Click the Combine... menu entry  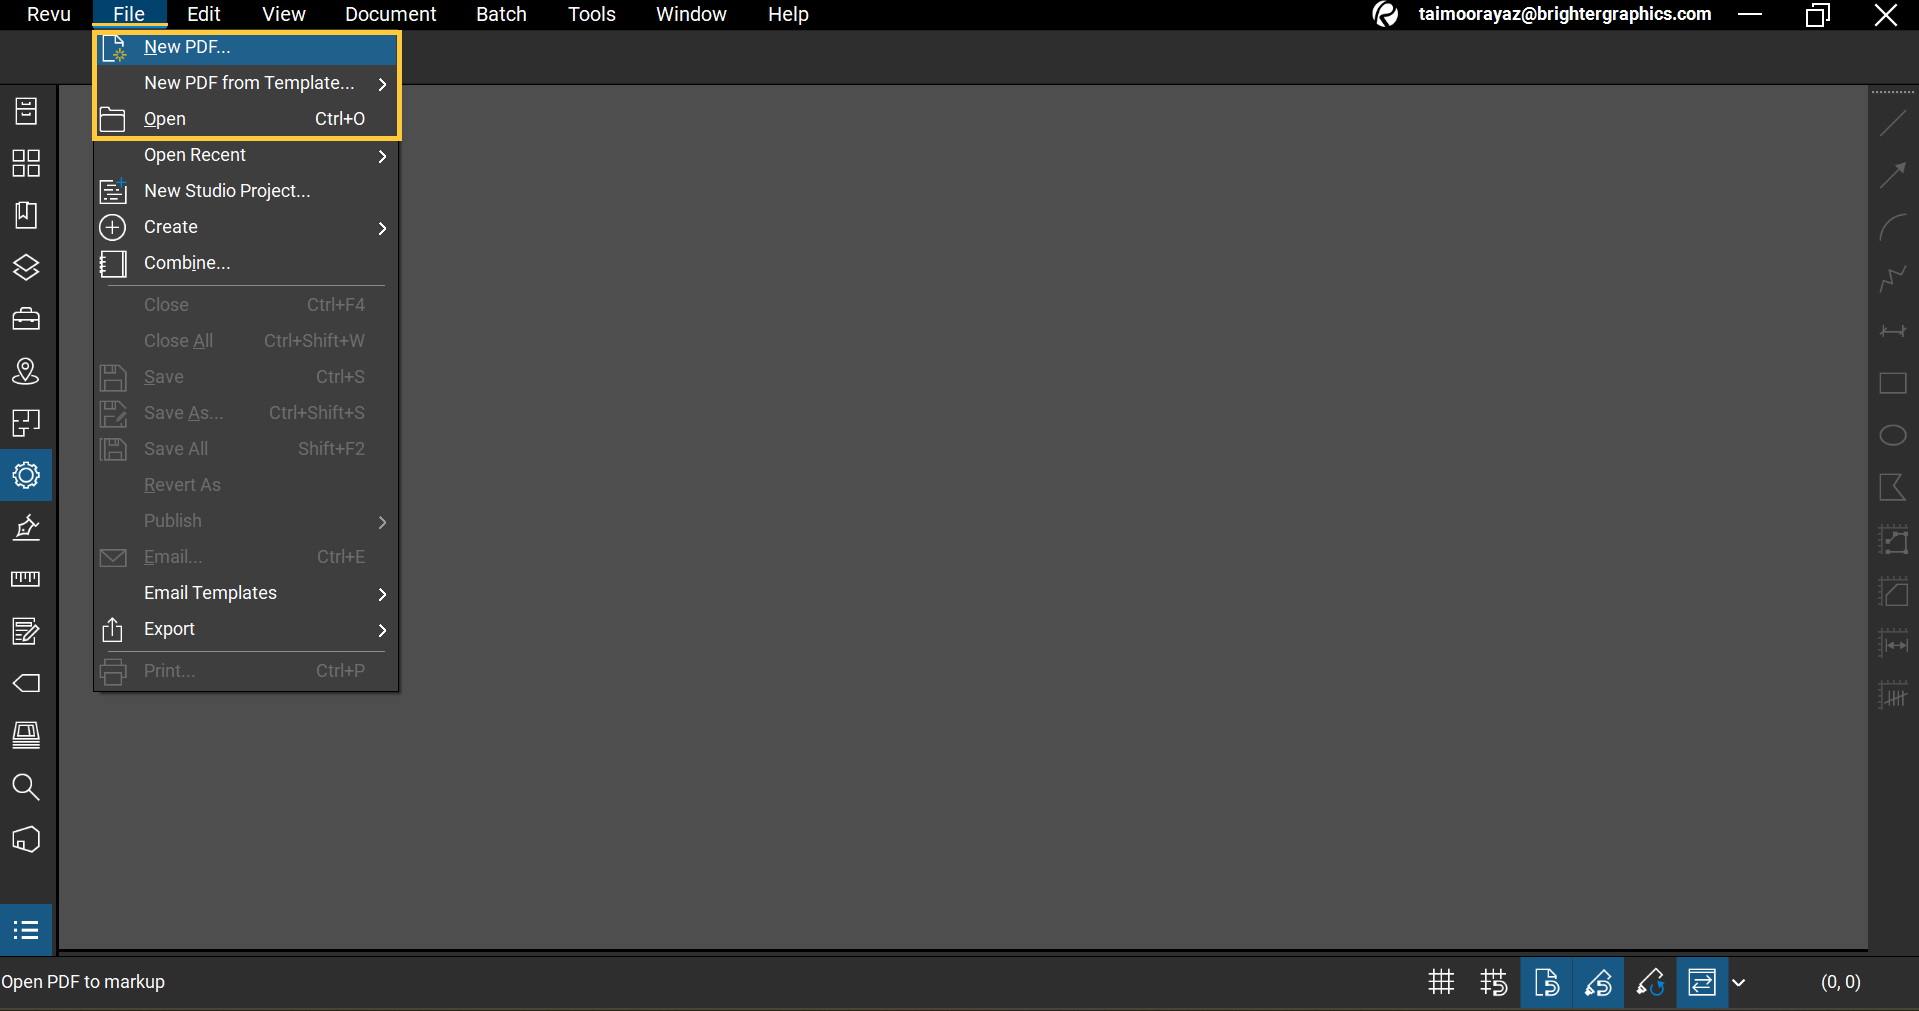[x=187, y=263]
